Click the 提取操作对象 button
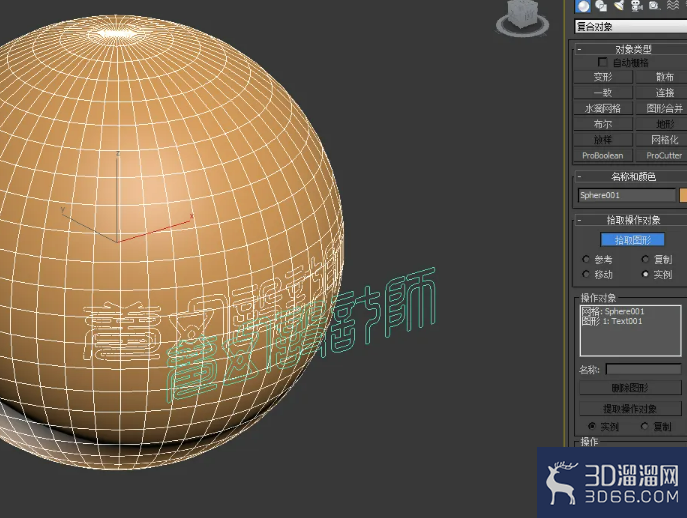Screen dimensions: 687x518 pos(630,408)
